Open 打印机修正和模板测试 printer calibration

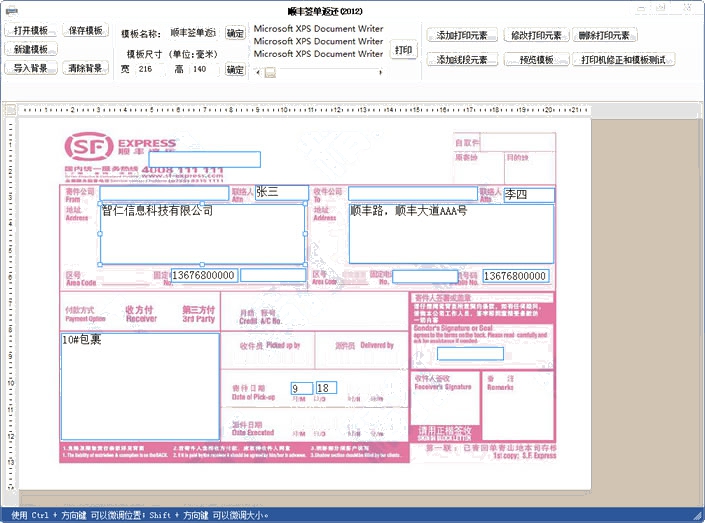(x=626, y=60)
